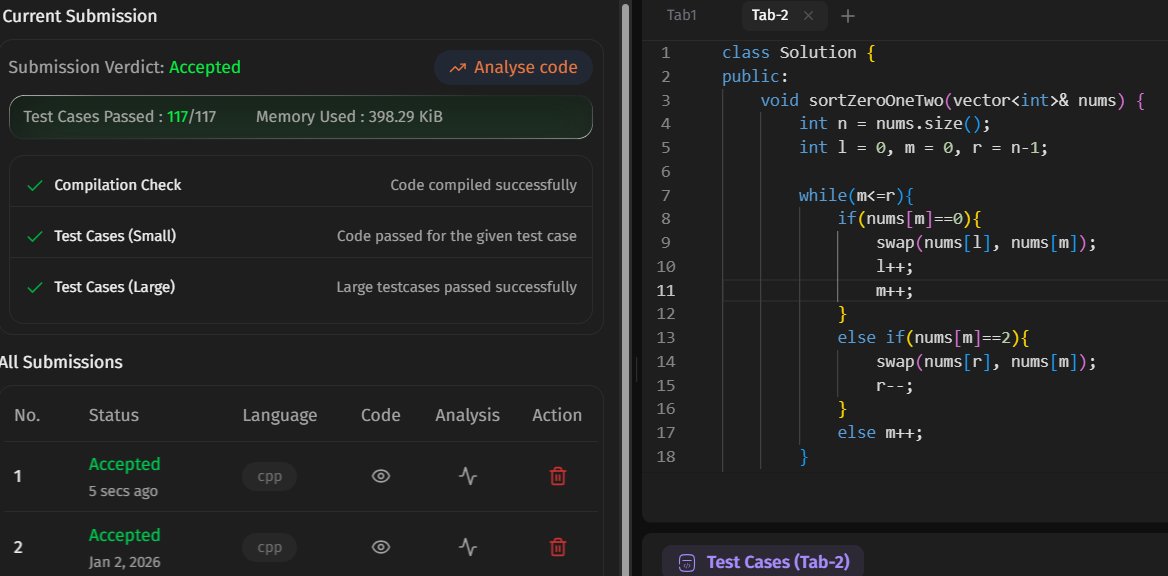Add a new editor tab with plus icon
1168x576 pixels.
847,16
